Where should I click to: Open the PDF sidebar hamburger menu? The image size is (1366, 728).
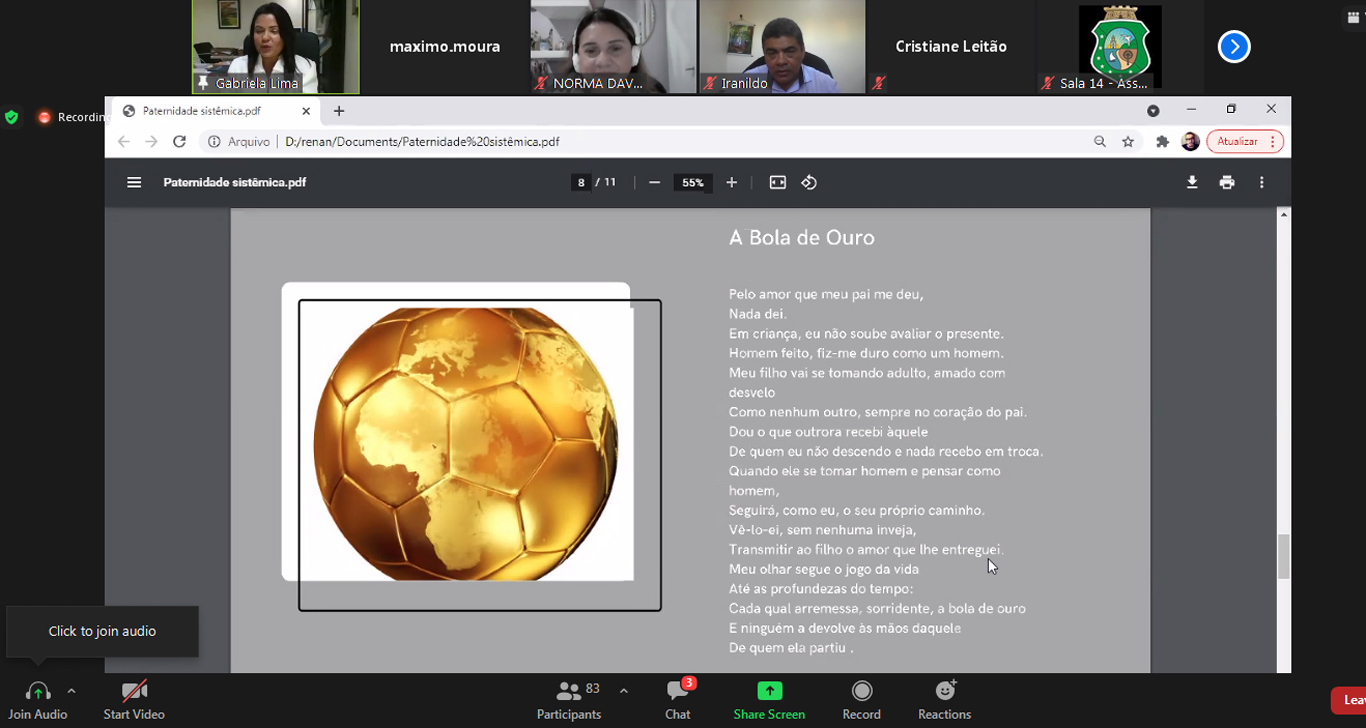134,182
